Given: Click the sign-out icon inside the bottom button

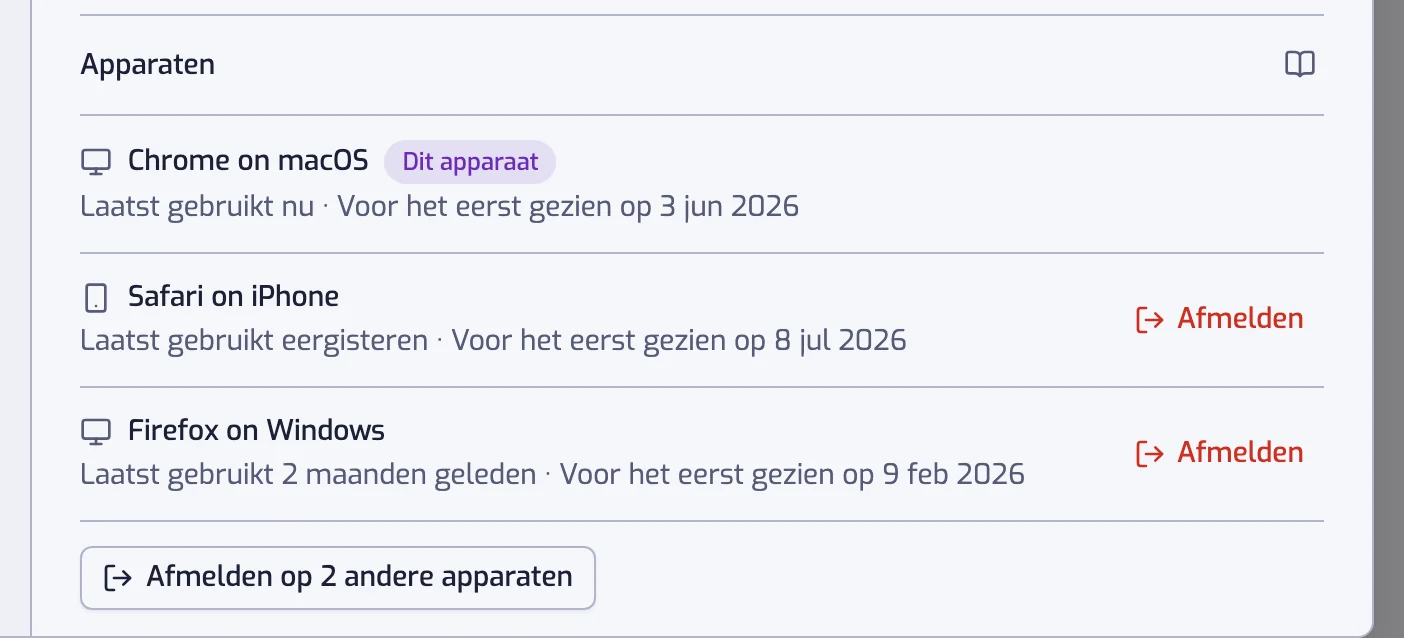Looking at the screenshot, I should (119, 577).
